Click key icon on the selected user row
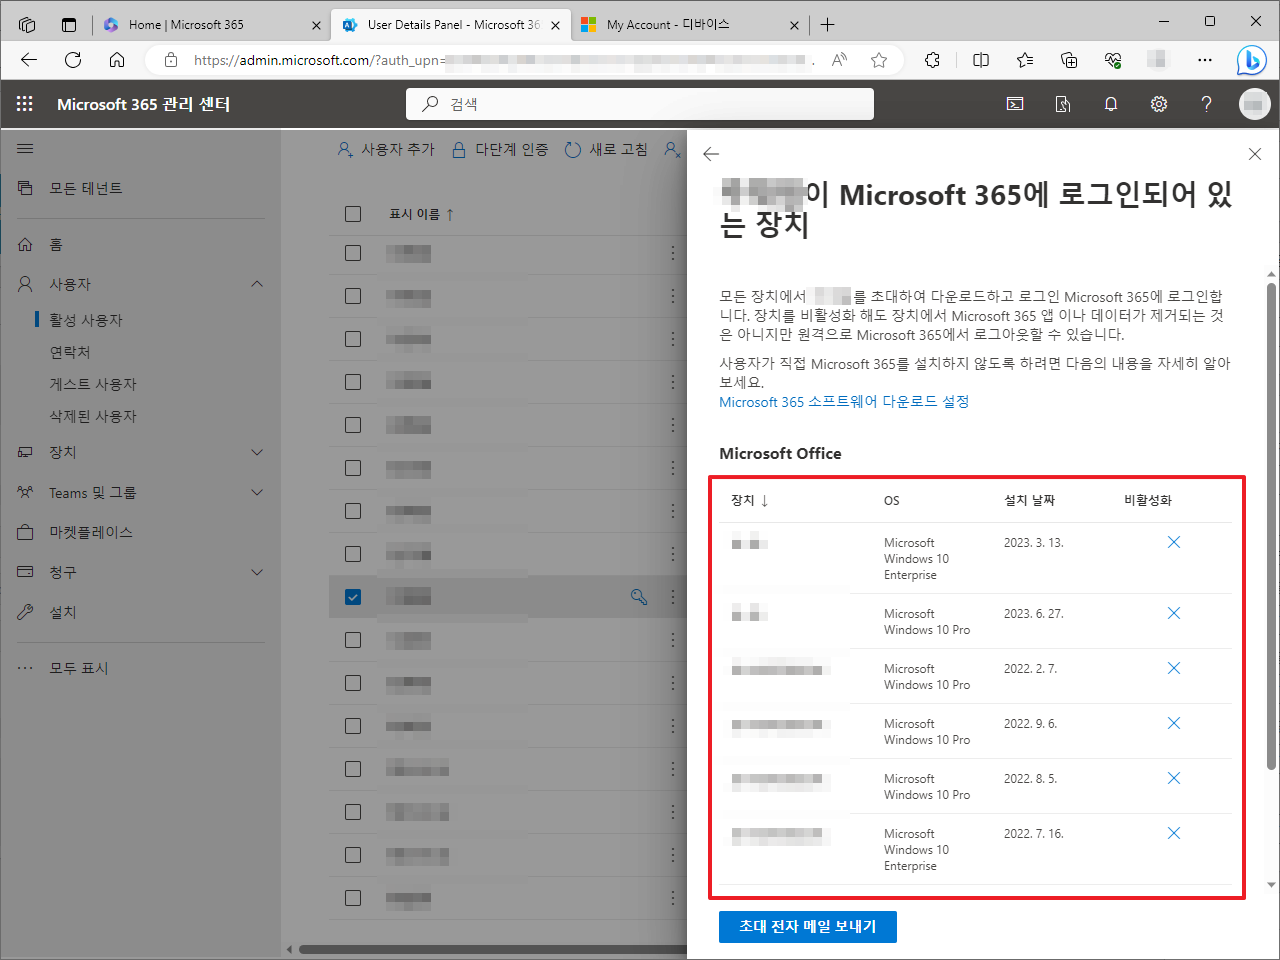The height and width of the screenshot is (960, 1280). [x=639, y=597]
